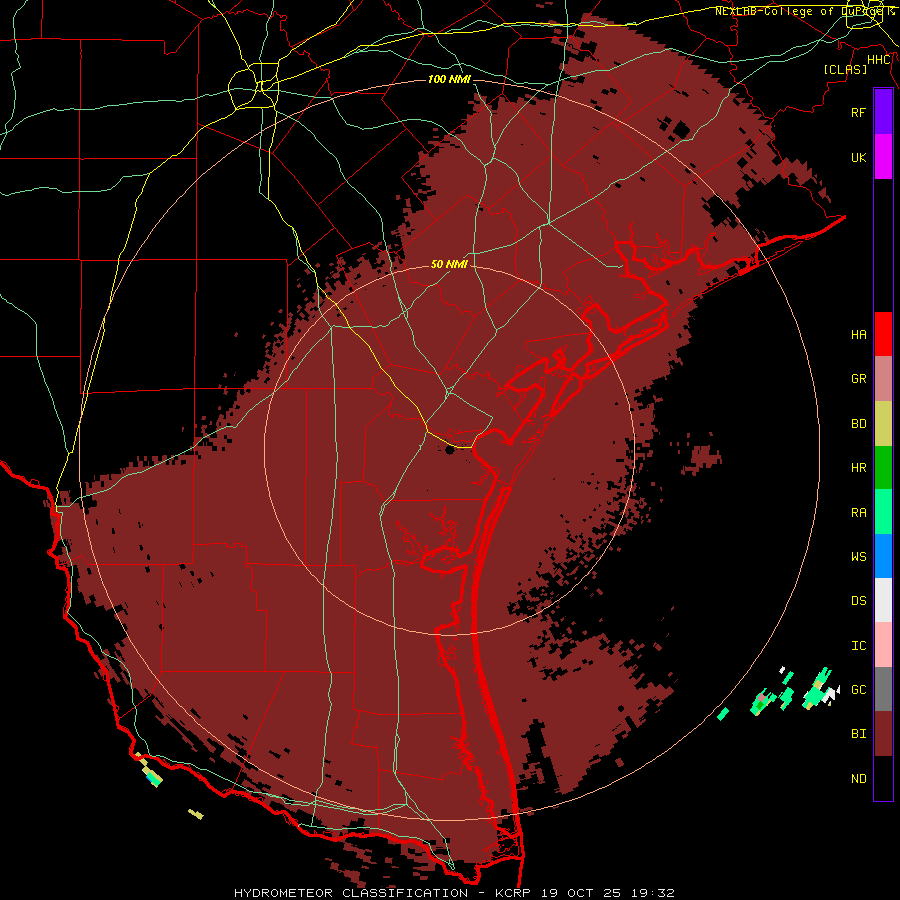
Task: Click the DS white legend swatch
Action: [x=883, y=600]
